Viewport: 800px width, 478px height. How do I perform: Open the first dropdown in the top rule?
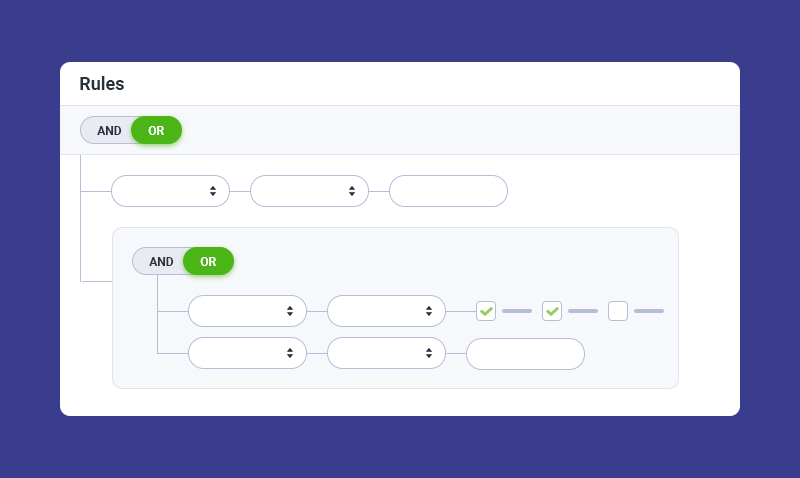coord(170,191)
